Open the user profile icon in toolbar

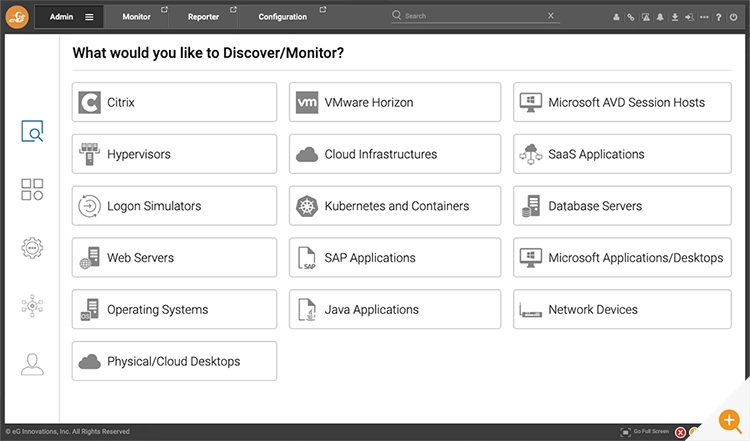tap(616, 17)
